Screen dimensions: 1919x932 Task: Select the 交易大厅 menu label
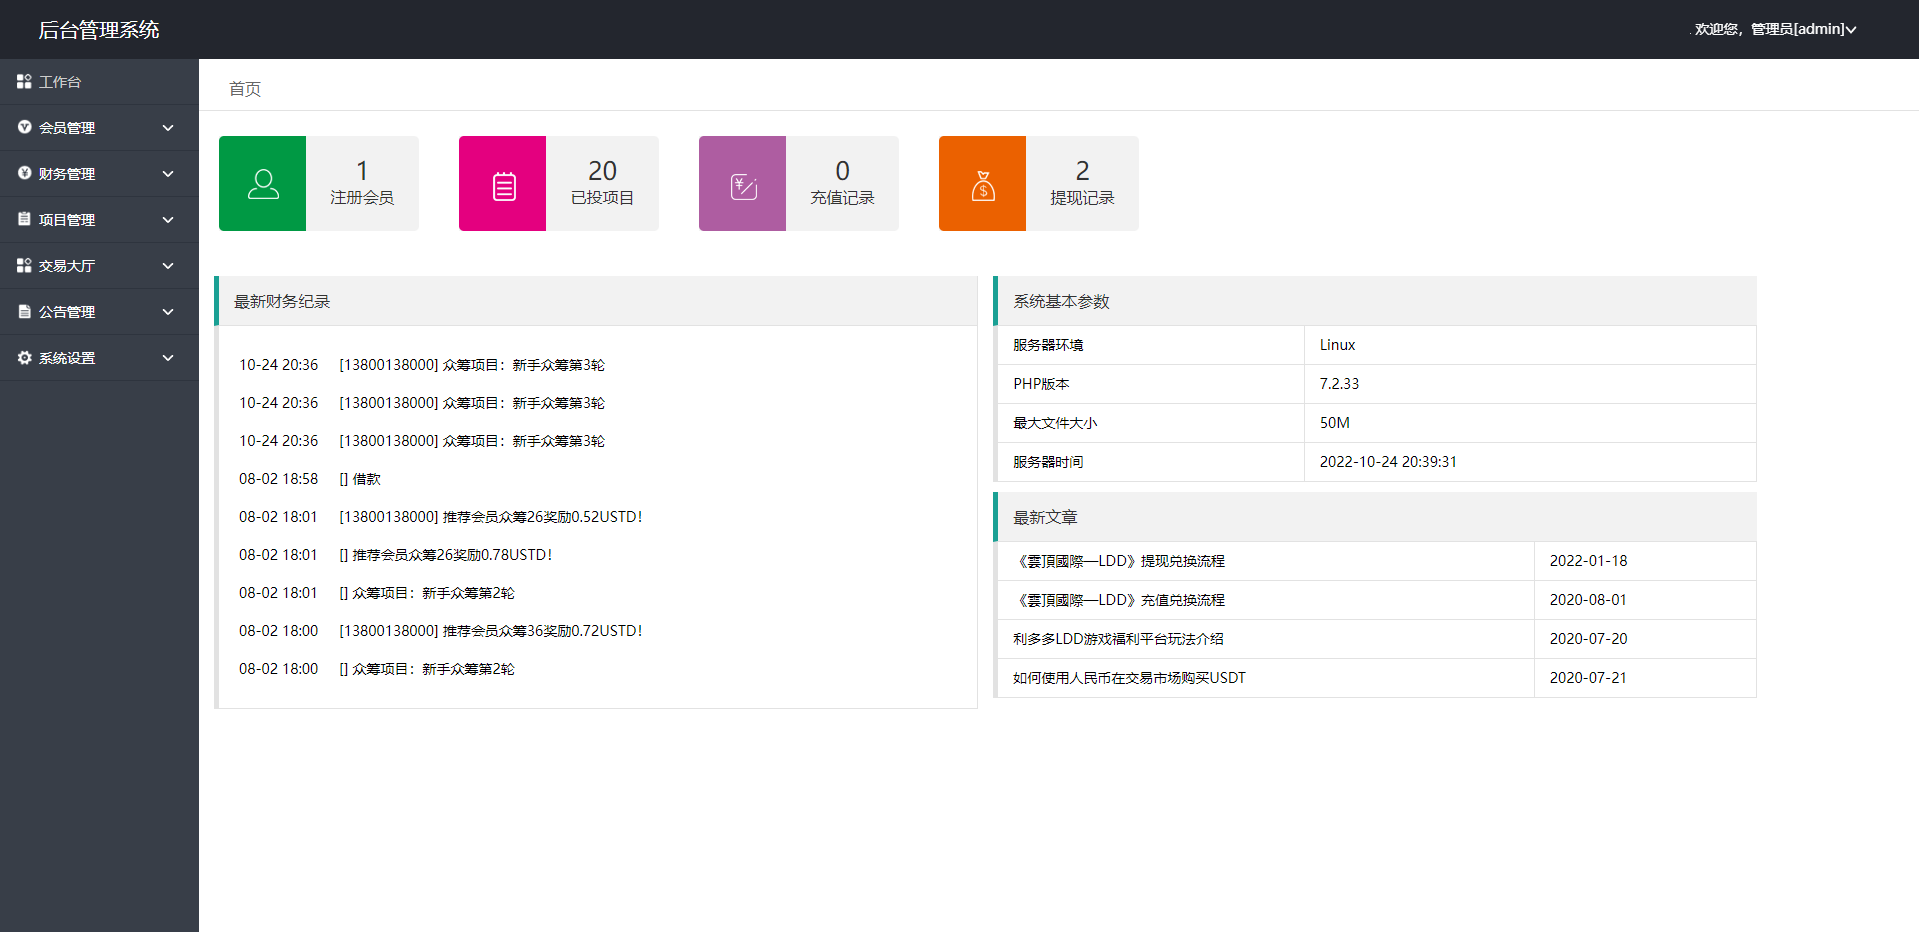[67, 266]
